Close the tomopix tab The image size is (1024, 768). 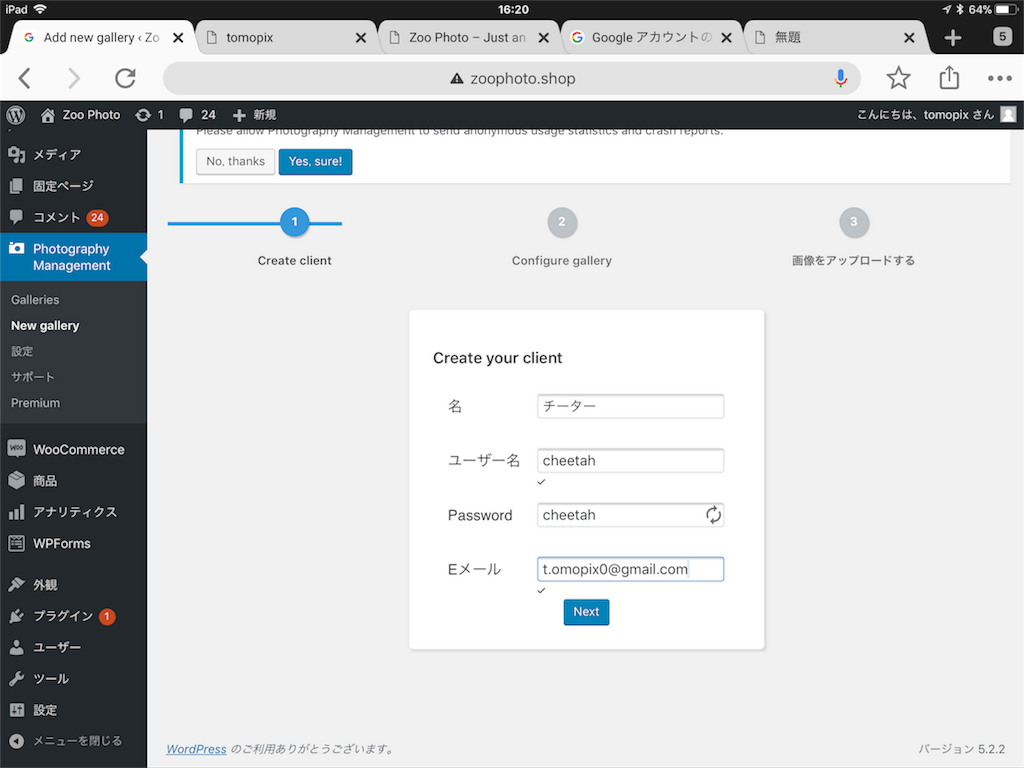(360, 38)
